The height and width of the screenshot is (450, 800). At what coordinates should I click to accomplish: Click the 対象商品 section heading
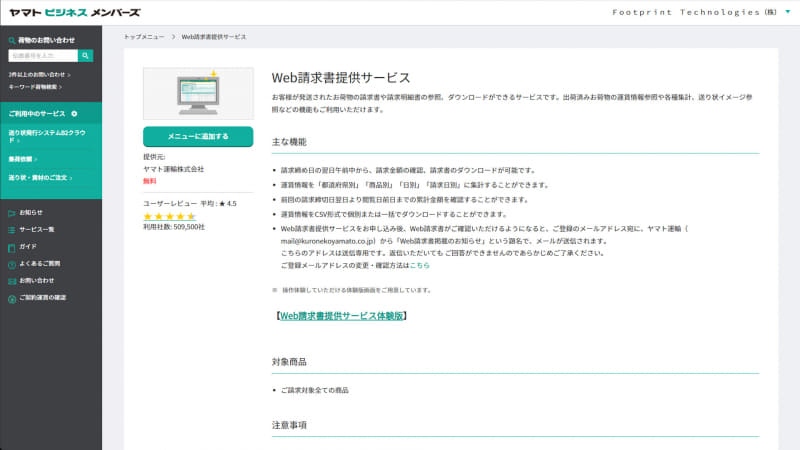[x=289, y=362]
